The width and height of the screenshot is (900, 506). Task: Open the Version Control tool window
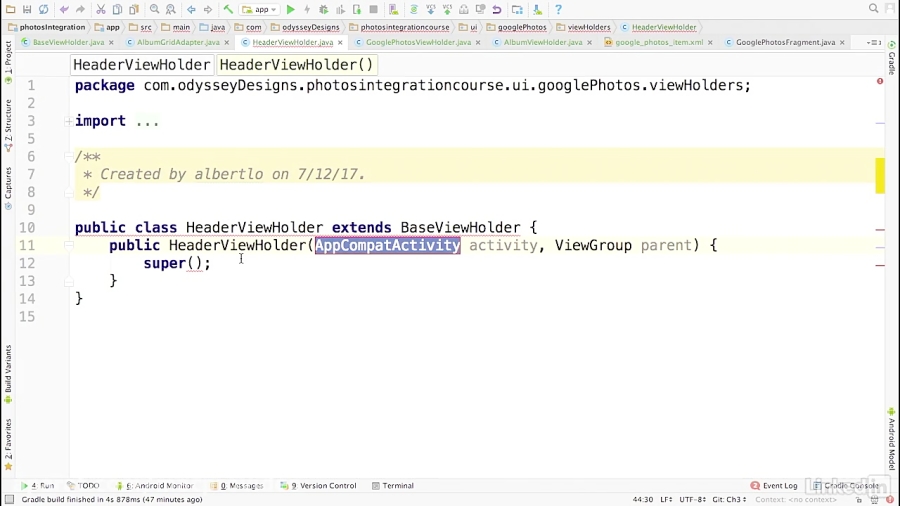tap(318, 485)
